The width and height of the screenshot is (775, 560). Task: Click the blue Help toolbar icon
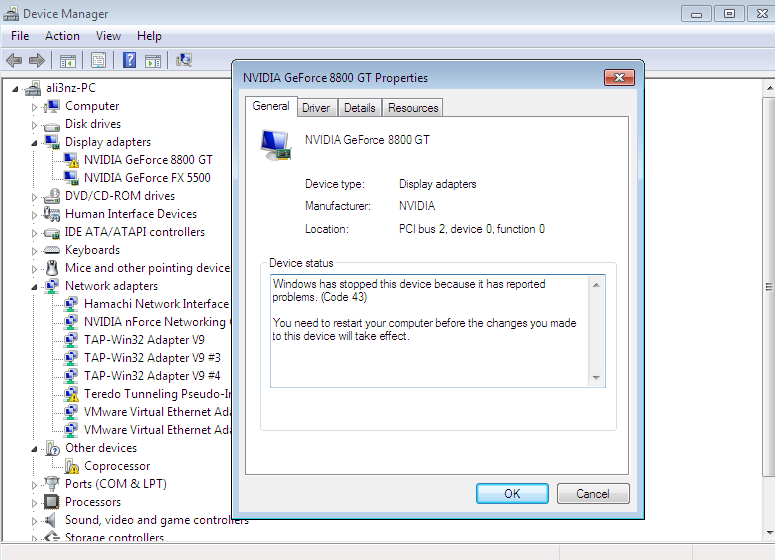129,60
